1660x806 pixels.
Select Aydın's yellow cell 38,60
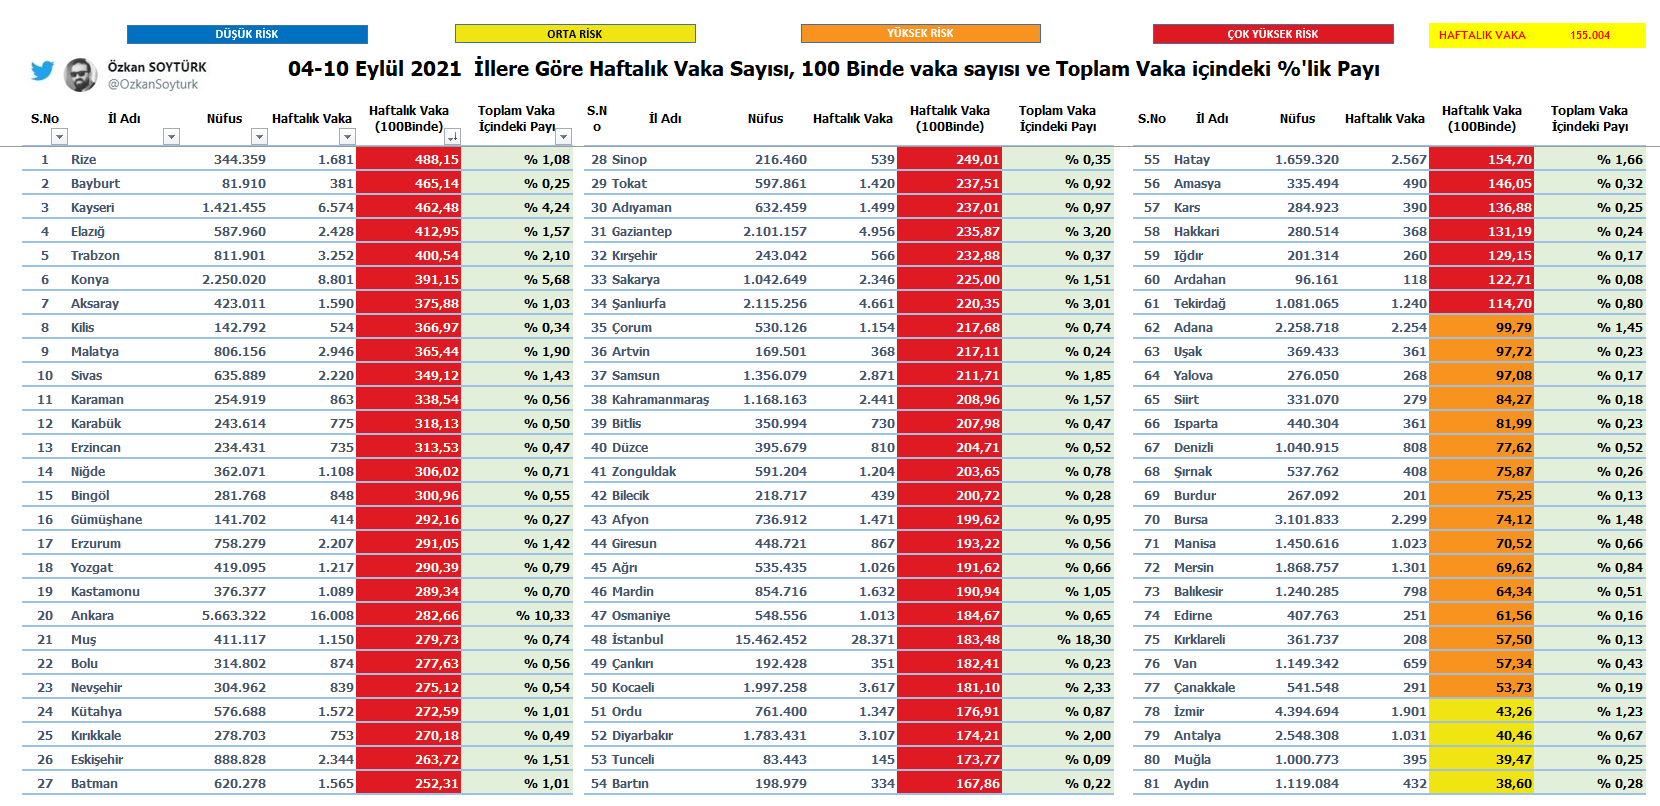click(1482, 783)
